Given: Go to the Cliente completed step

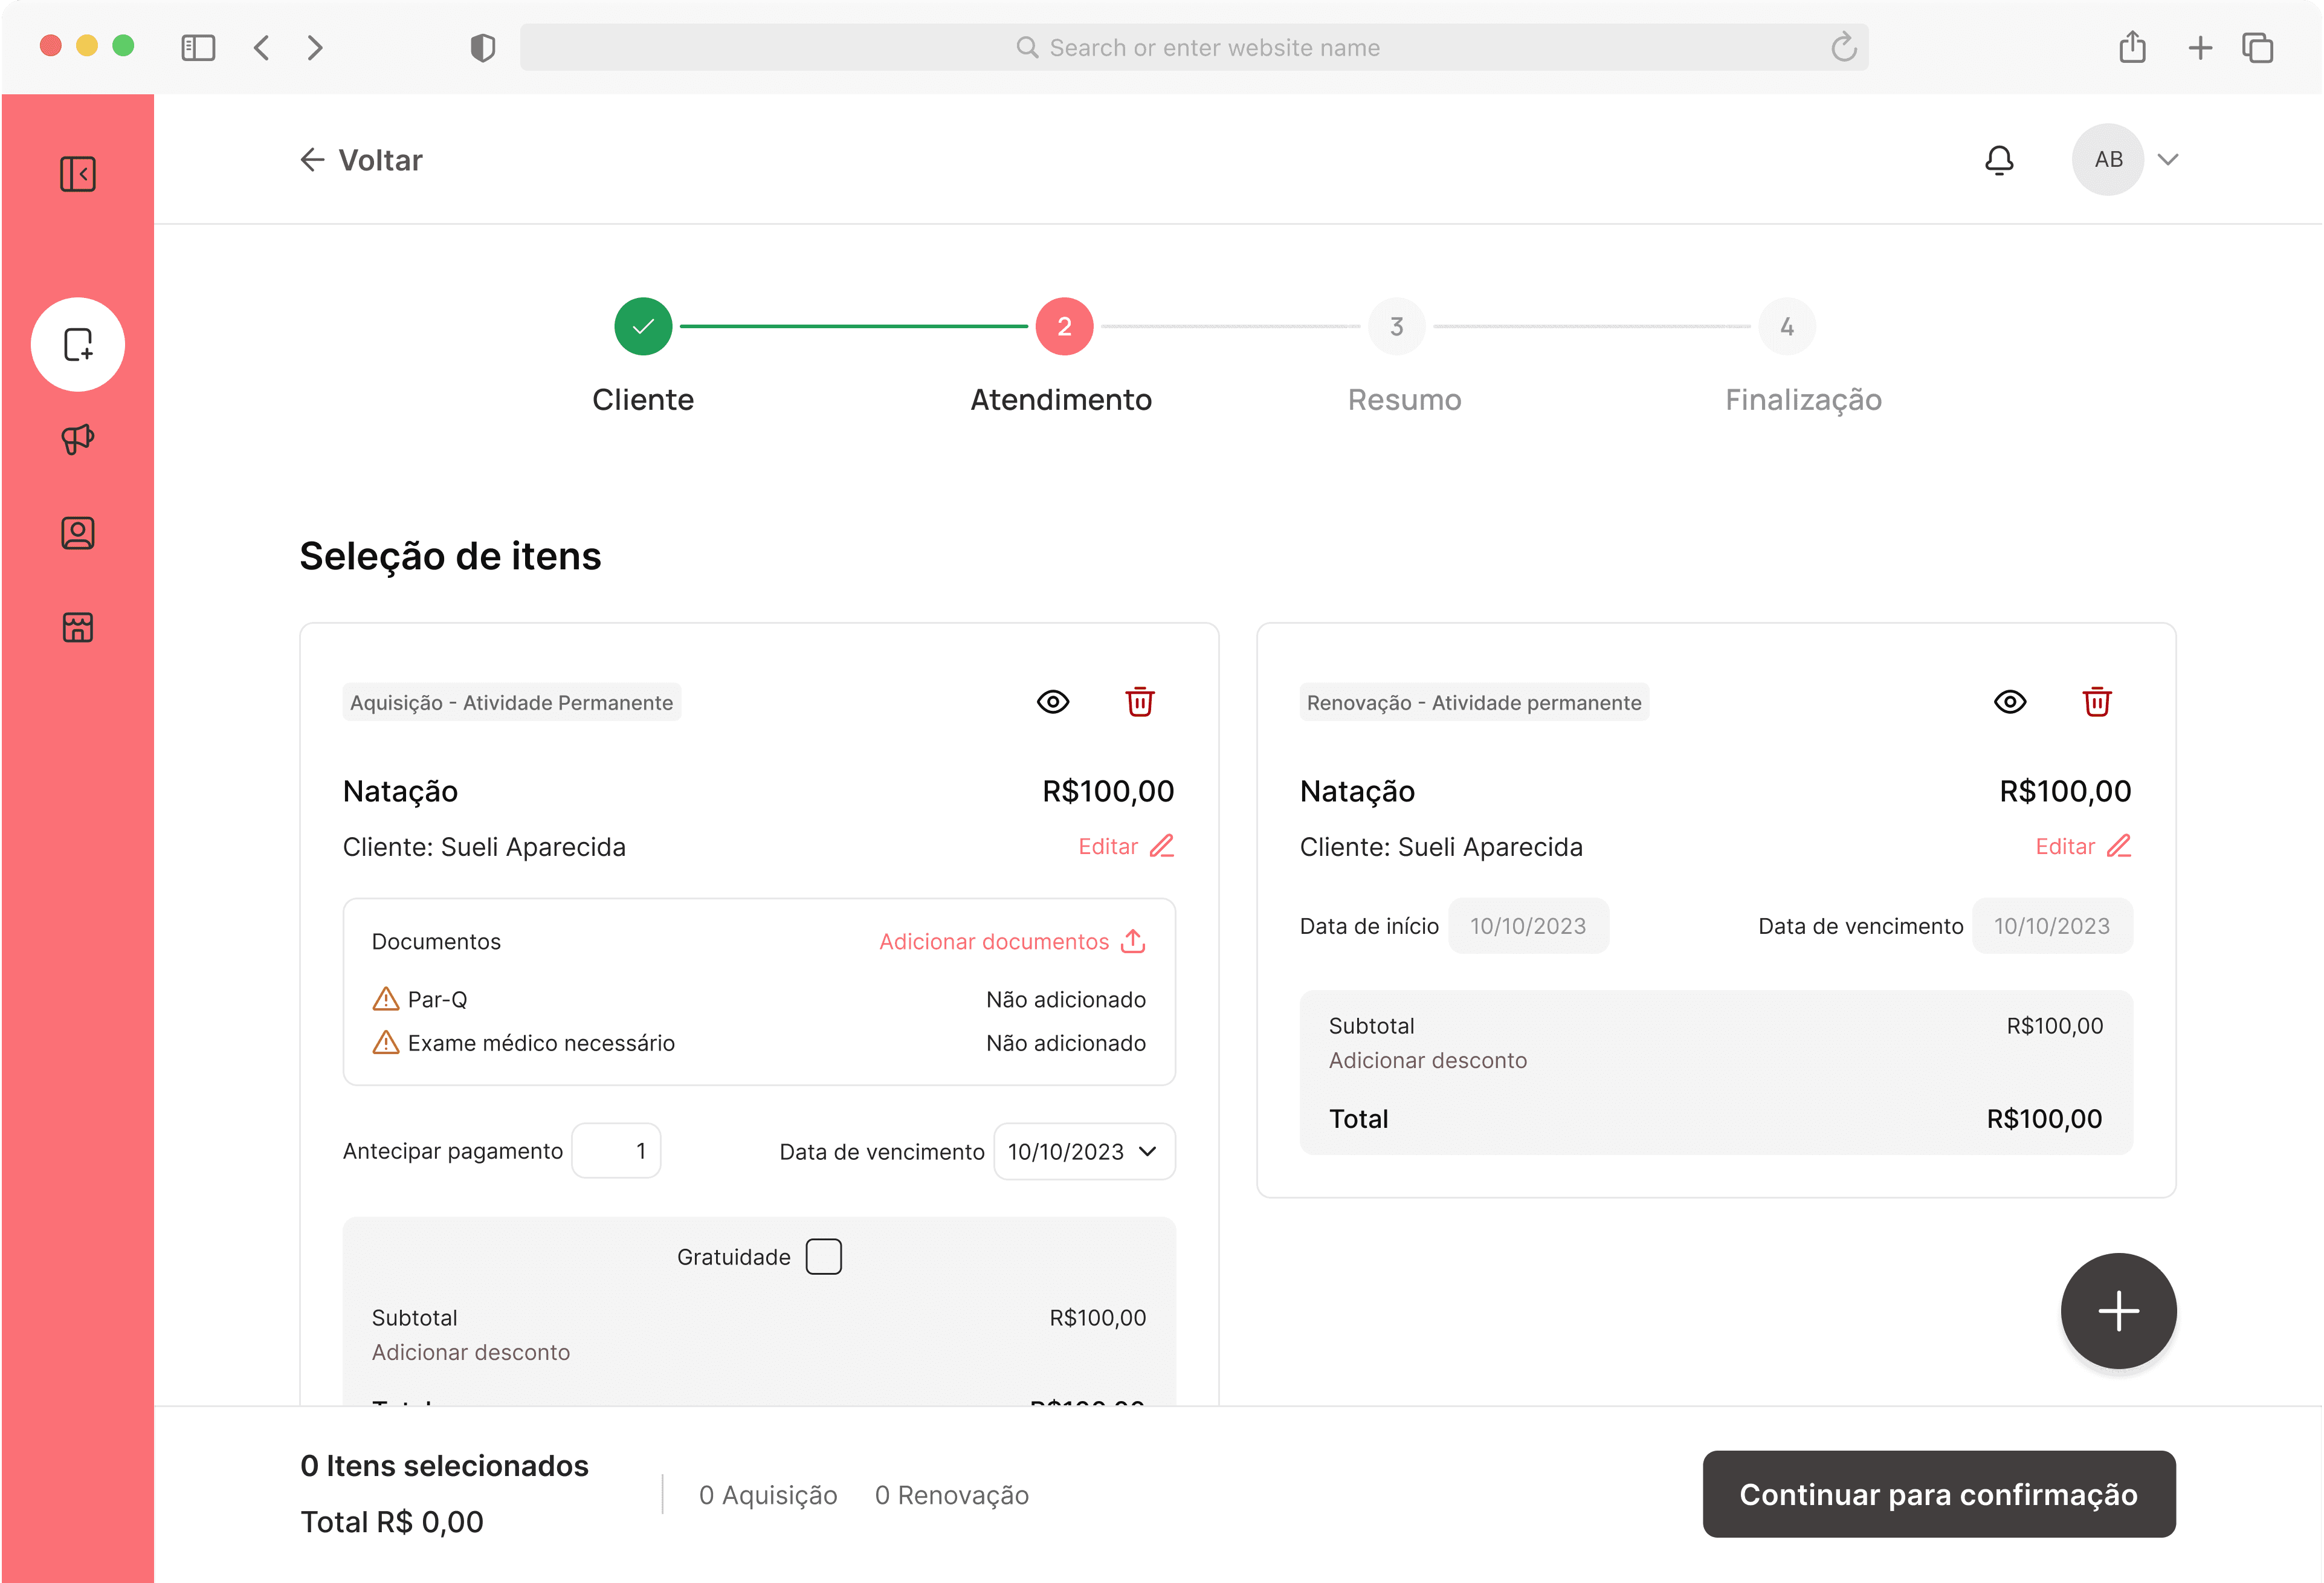Looking at the screenshot, I should click(x=643, y=327).
